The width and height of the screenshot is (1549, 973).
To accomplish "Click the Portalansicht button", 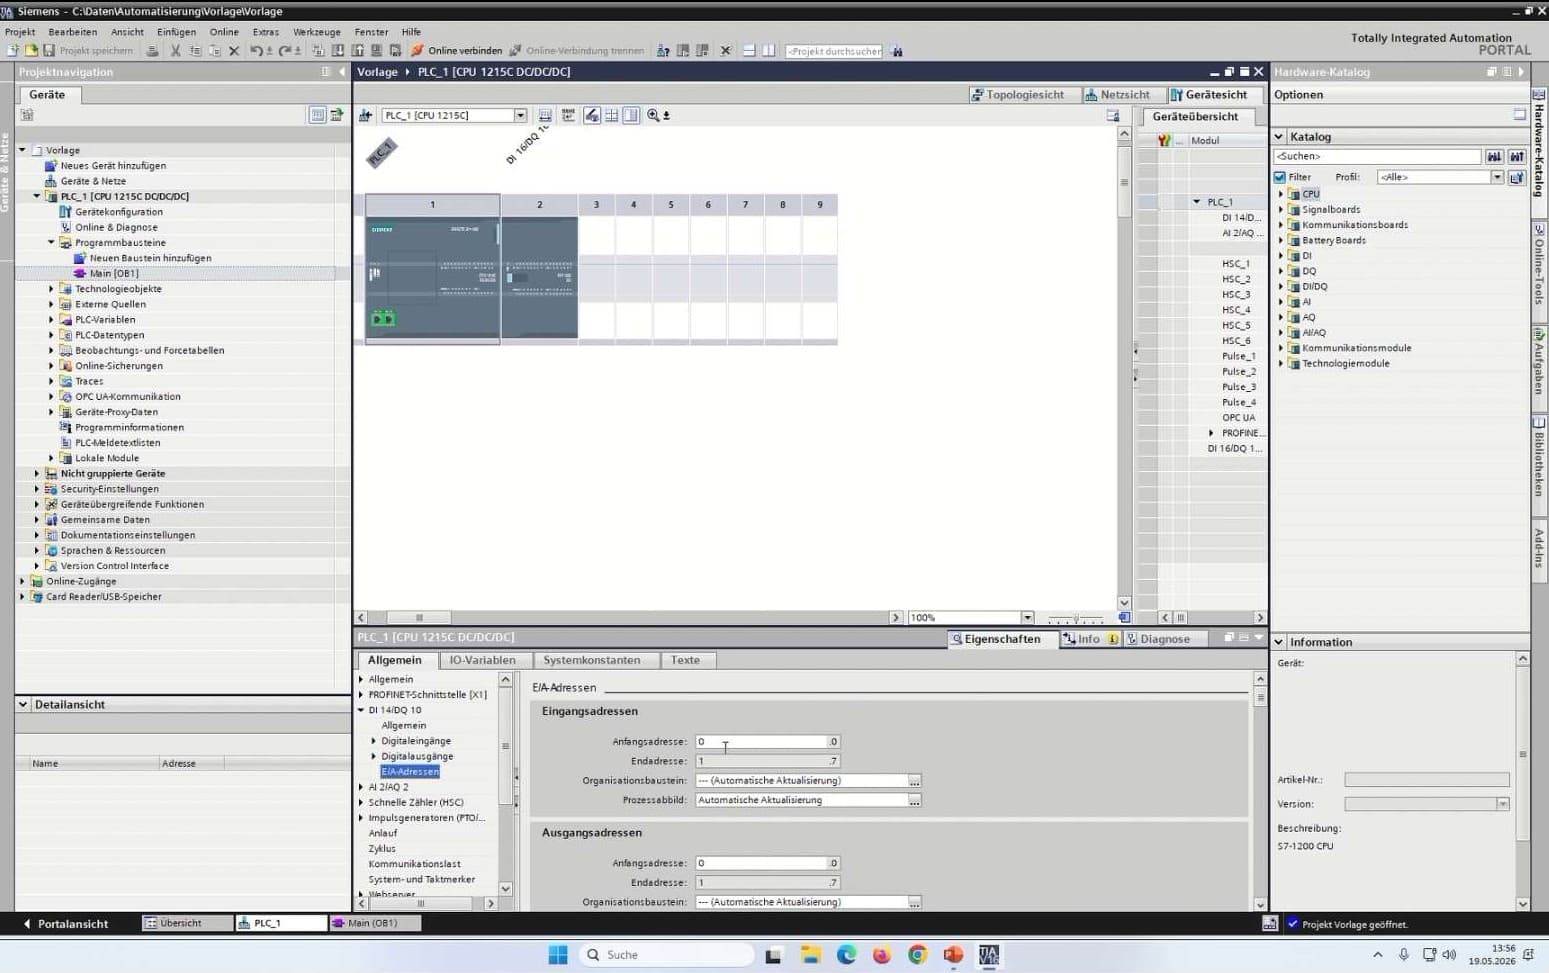I will pyautogui.click(x=65, y=924).
